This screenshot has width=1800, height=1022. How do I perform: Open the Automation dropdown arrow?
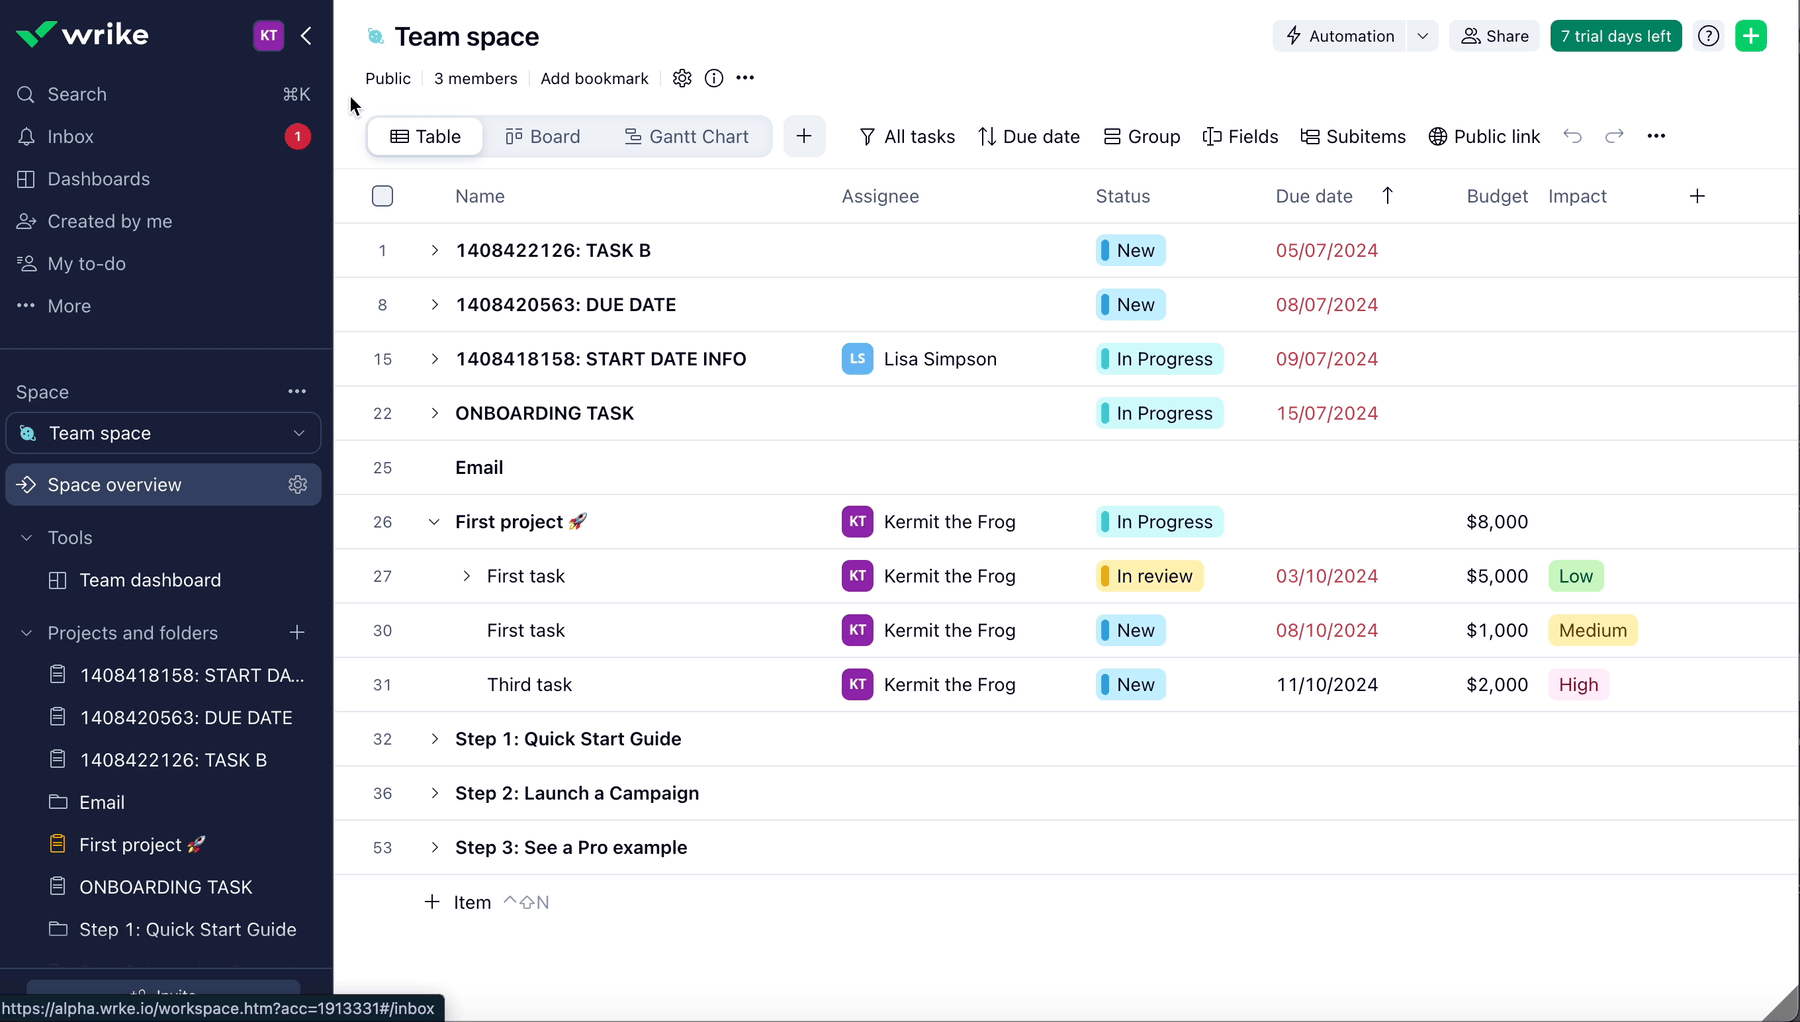pos(1422,36)
